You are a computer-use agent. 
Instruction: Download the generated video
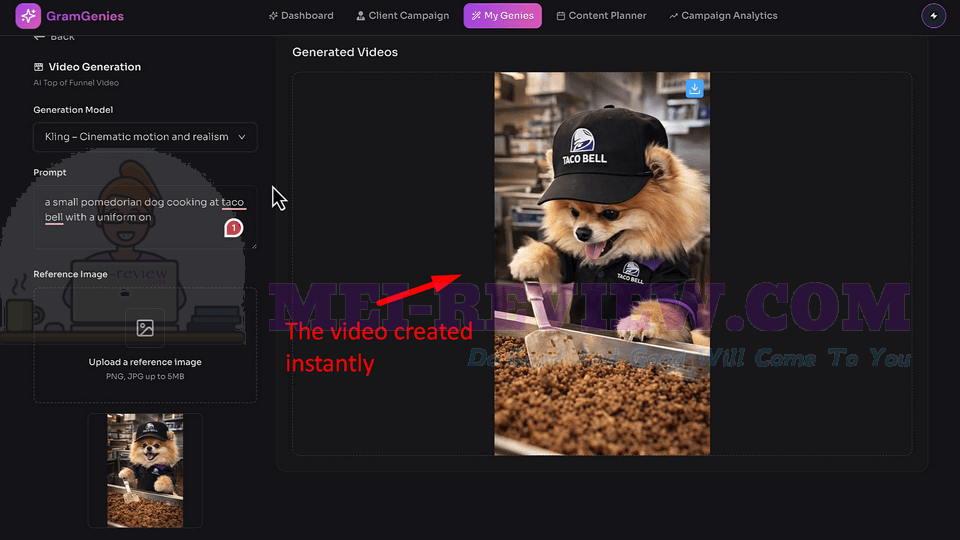[694, 89]
